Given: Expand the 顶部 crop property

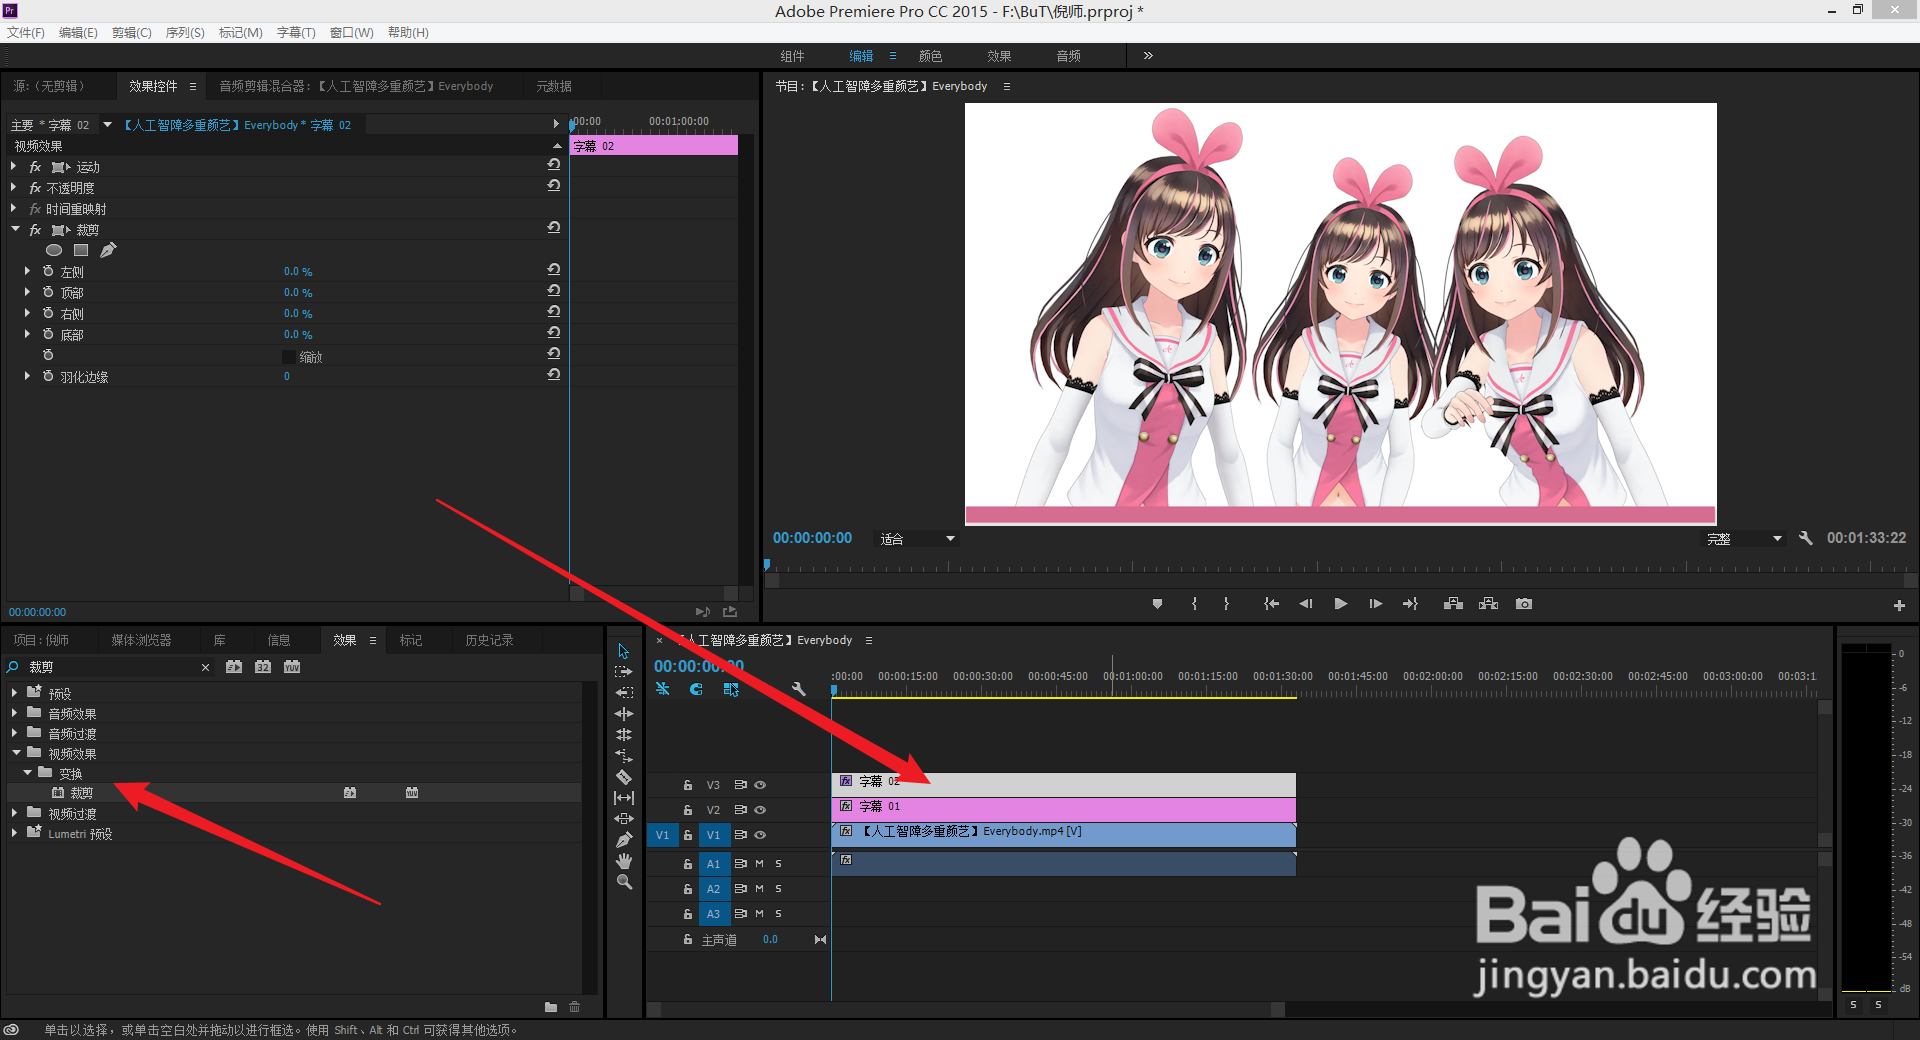Looking at the screenshot, I should [28, 292].
